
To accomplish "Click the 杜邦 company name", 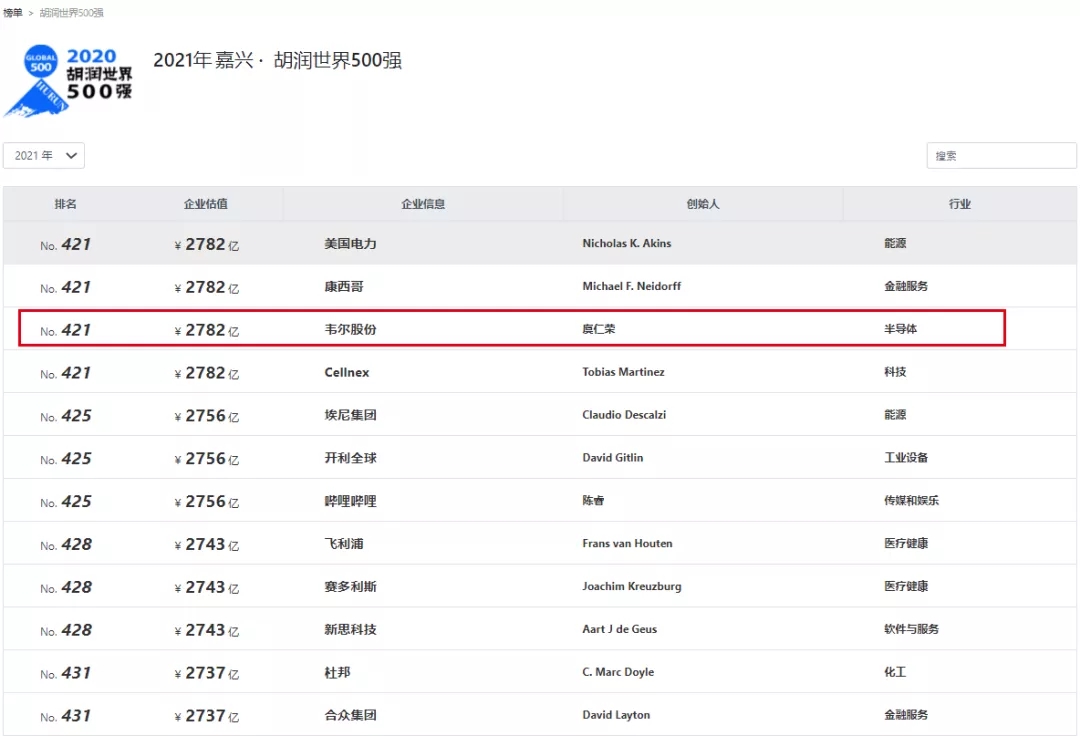I will tap(337, 673).
